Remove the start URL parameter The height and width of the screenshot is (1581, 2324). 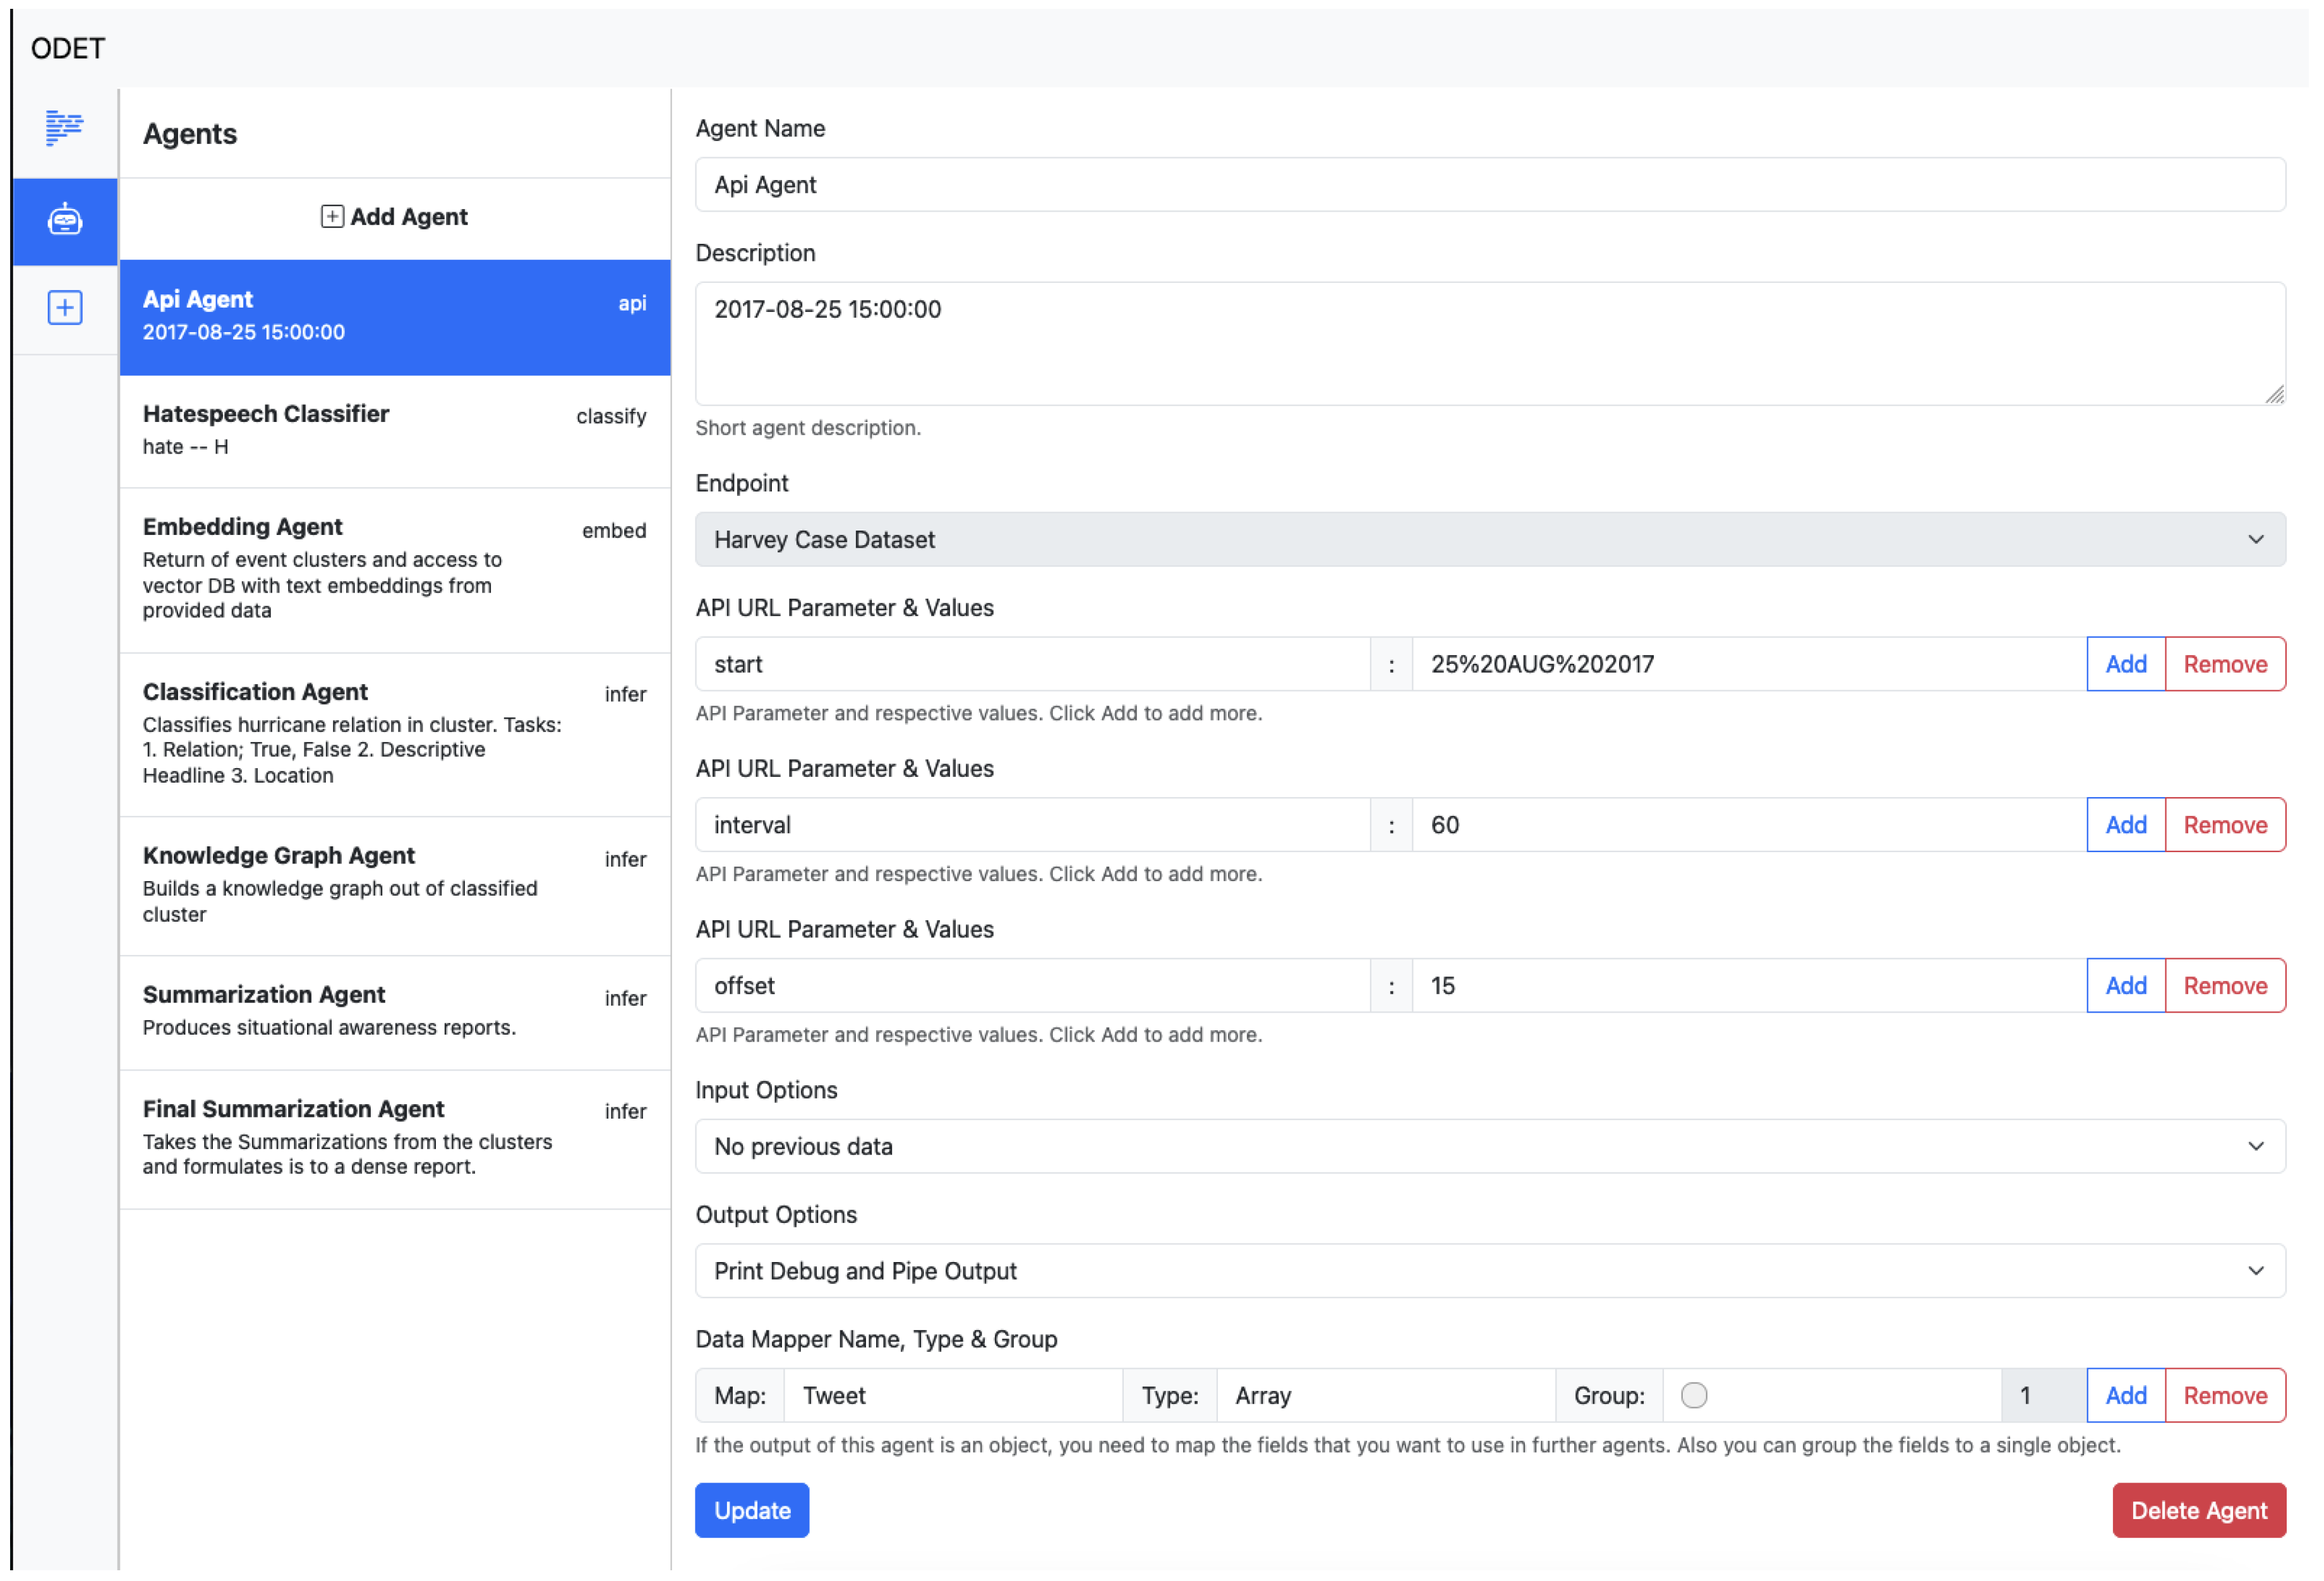point(2224,664)
